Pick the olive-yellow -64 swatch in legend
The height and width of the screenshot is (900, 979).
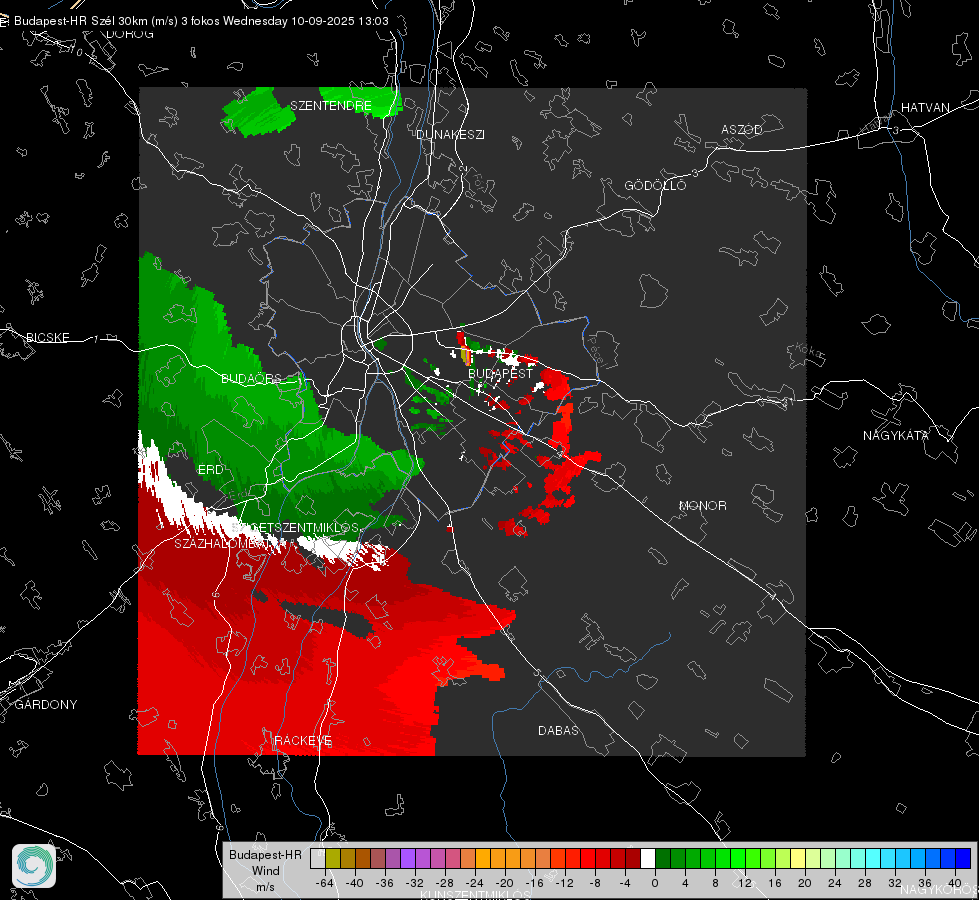pyautogui.click(x=333, y=859)
